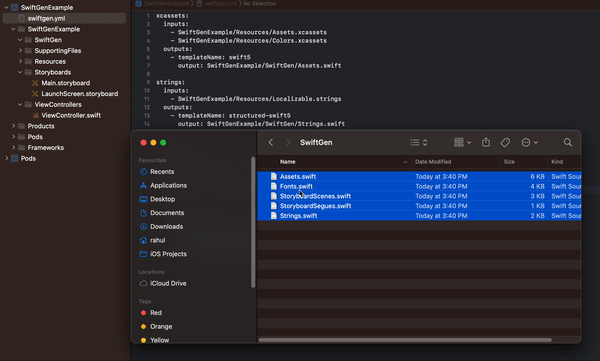Expand the Resources group
600x361 pixels.
(20, 61)
